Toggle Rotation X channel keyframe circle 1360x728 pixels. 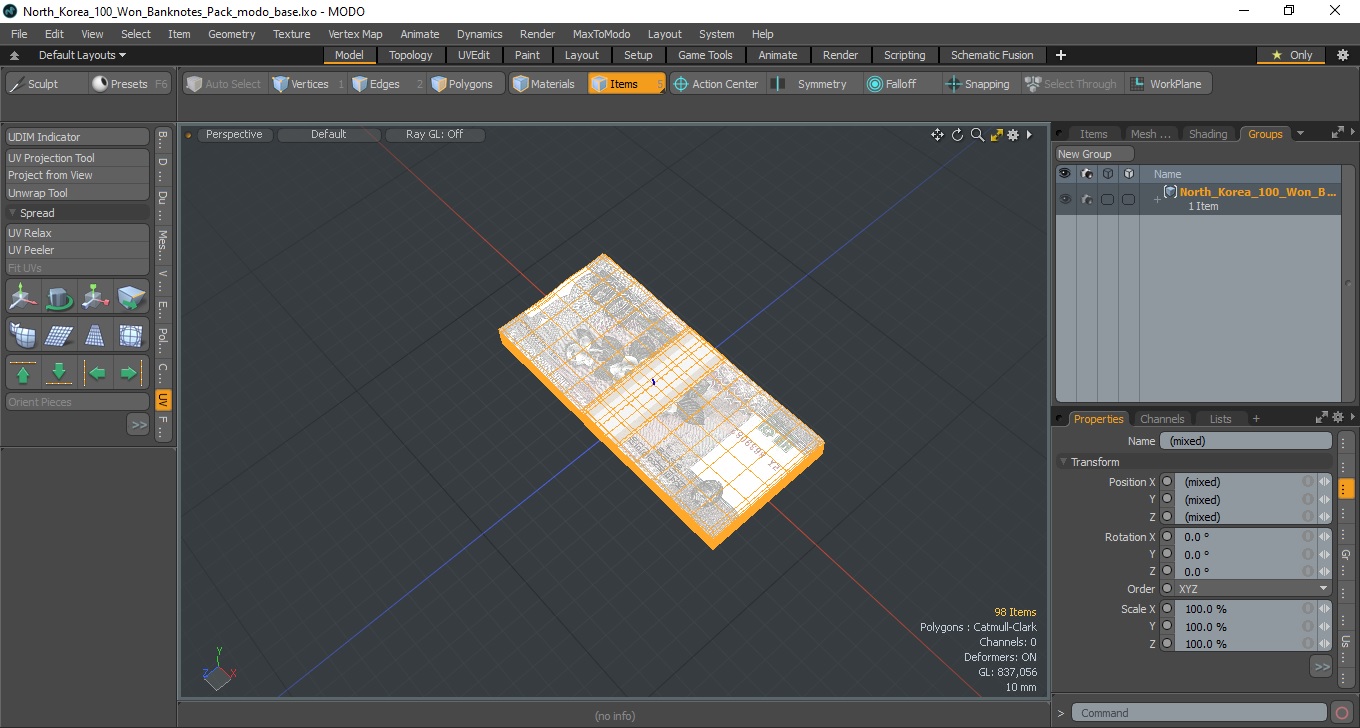(x=1167, y=537)
